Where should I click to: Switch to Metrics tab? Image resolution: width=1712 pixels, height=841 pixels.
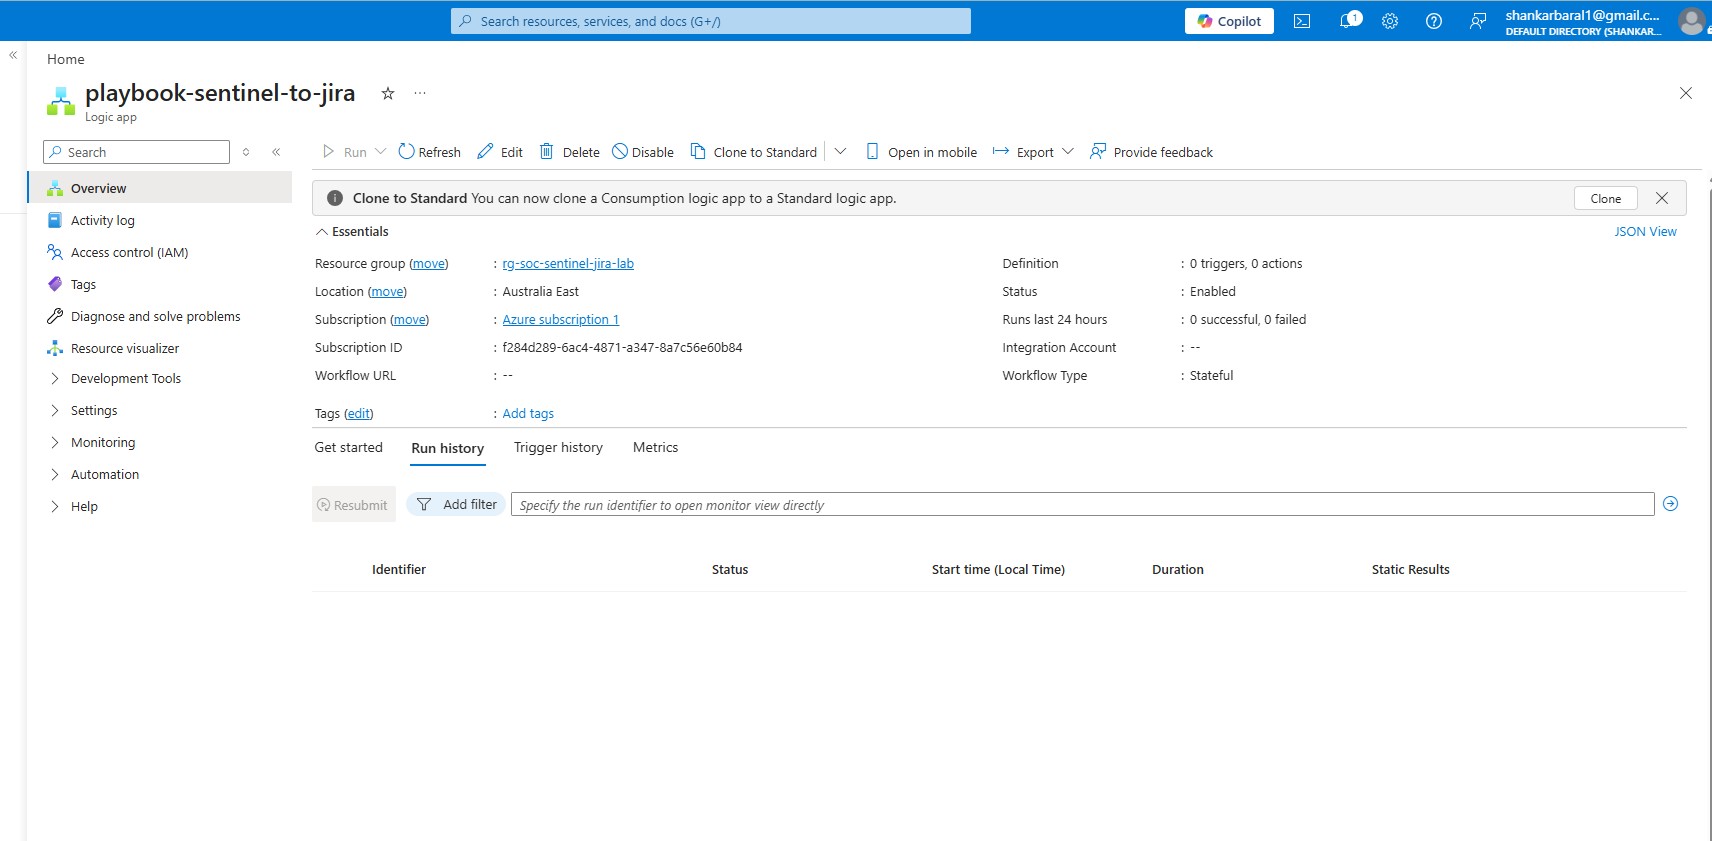pos(655,448)
